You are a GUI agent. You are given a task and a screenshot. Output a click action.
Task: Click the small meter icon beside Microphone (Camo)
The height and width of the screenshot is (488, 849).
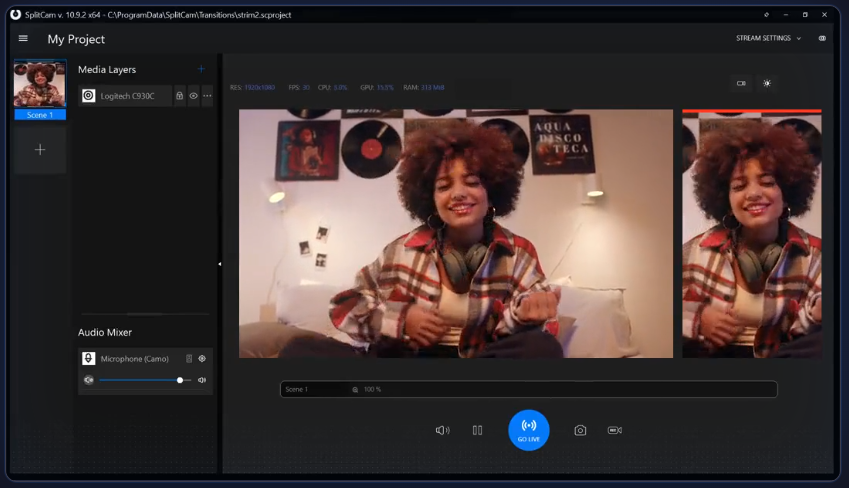coord(189,359)
